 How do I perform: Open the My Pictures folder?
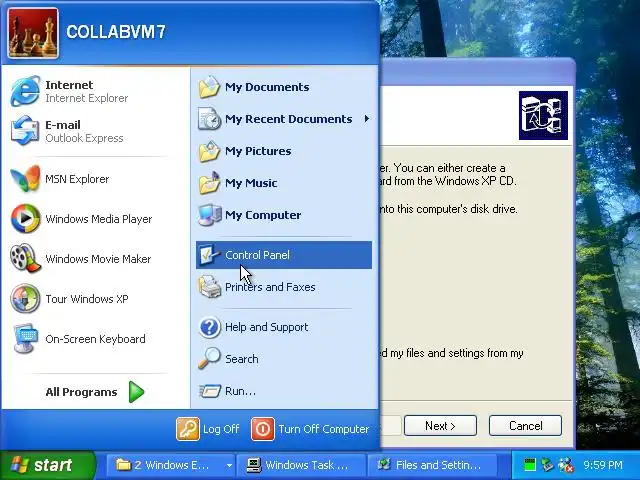click(284, 151)
